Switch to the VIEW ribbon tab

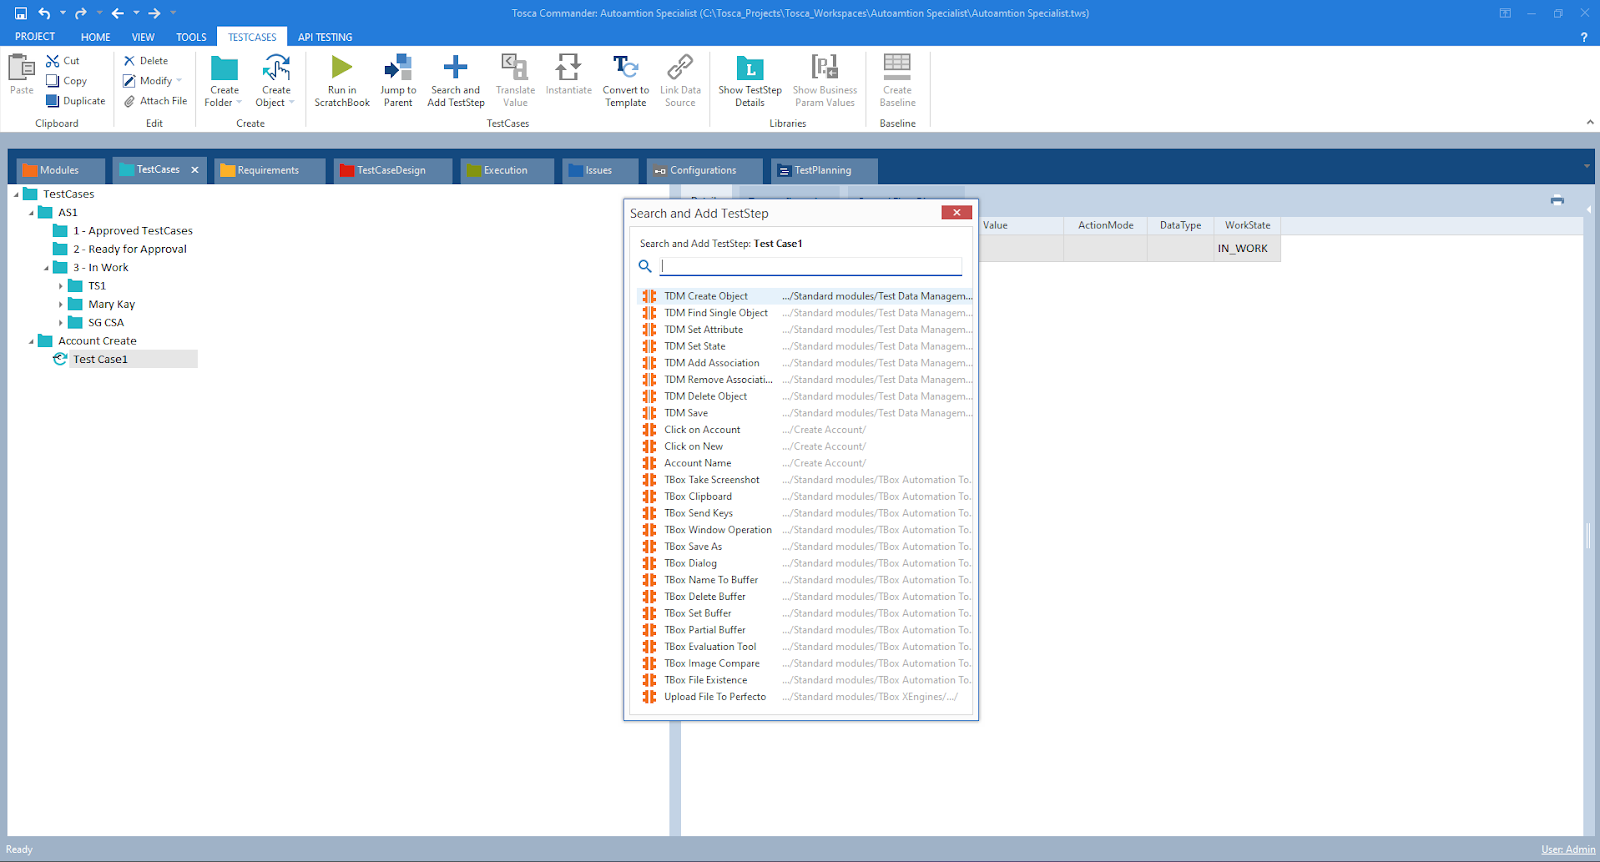pyautogui.click(x=143, y=37)
